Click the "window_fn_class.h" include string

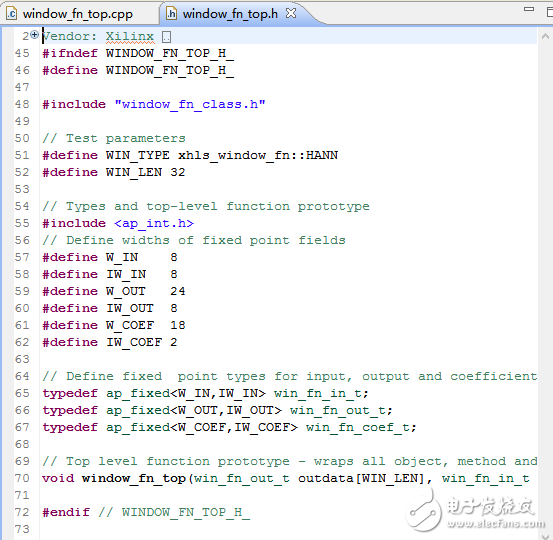click(190, 104)
